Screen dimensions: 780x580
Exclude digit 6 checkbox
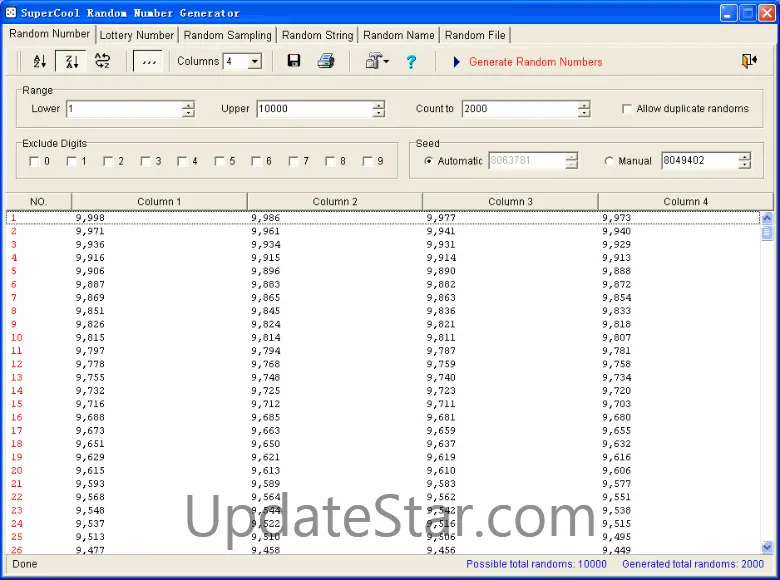(256, 161)
